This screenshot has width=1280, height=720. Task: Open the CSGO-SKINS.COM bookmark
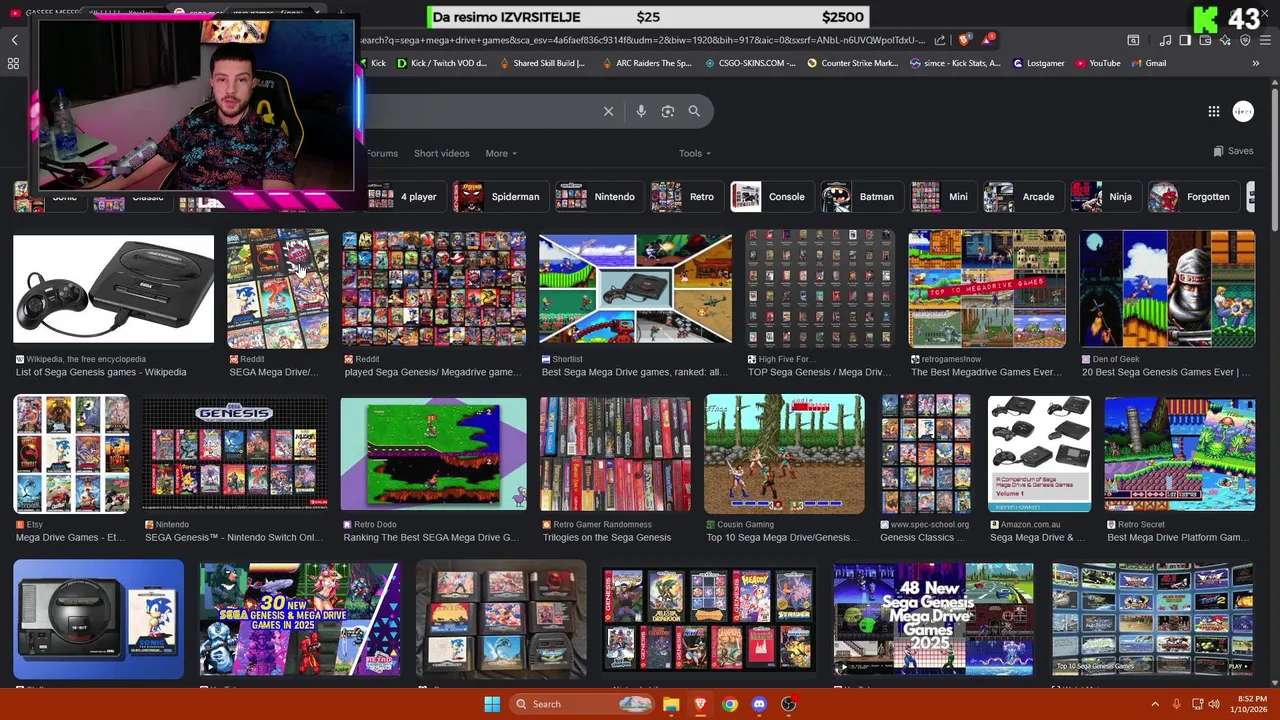(750, 63)
